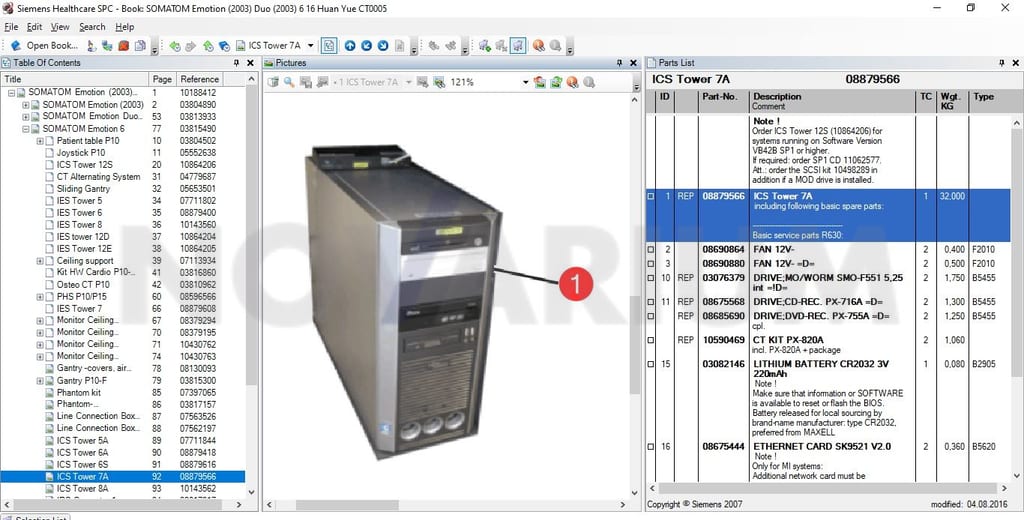The height and width of the screenshot is (520, 1024).
Task: Click the Wgt. KG column header
Action: 952,101
